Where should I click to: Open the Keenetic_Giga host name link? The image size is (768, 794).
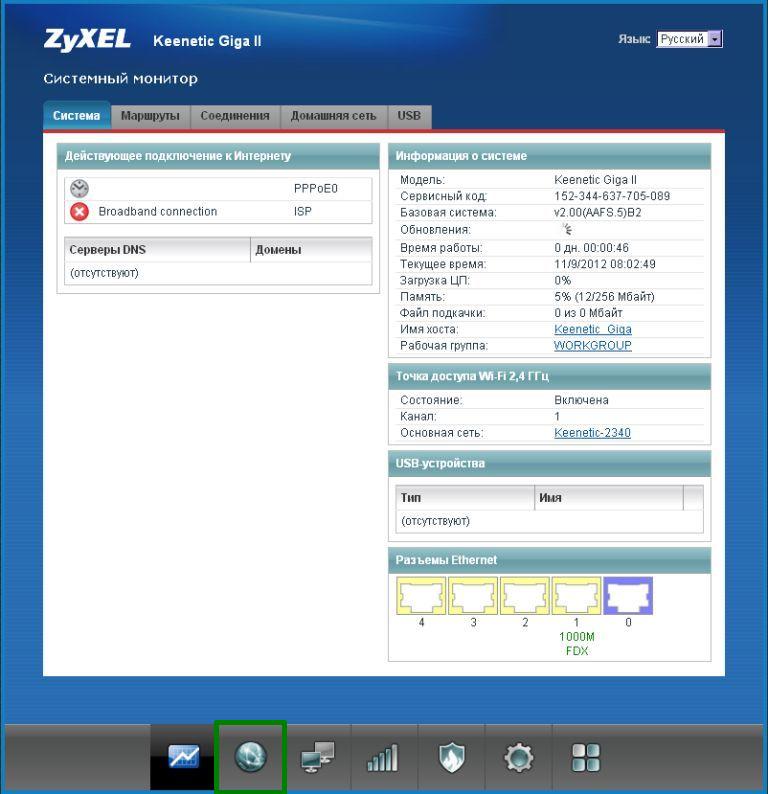coord(592,329)
